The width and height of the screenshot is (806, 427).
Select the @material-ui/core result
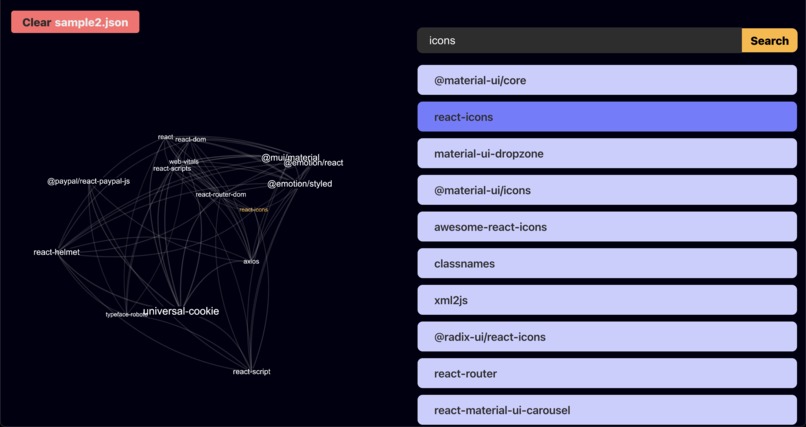click(607, 80)
